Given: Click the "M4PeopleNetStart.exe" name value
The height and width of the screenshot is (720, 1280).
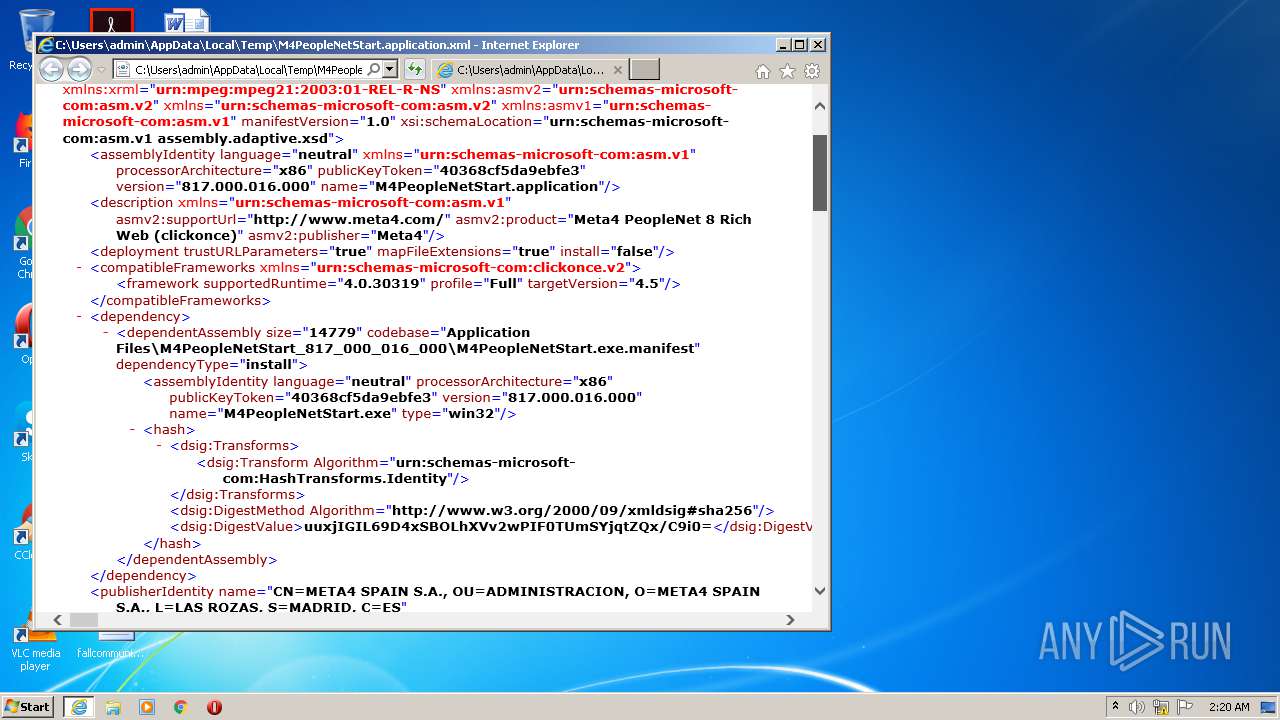Looking at the screenshot, I should point(307,414).
